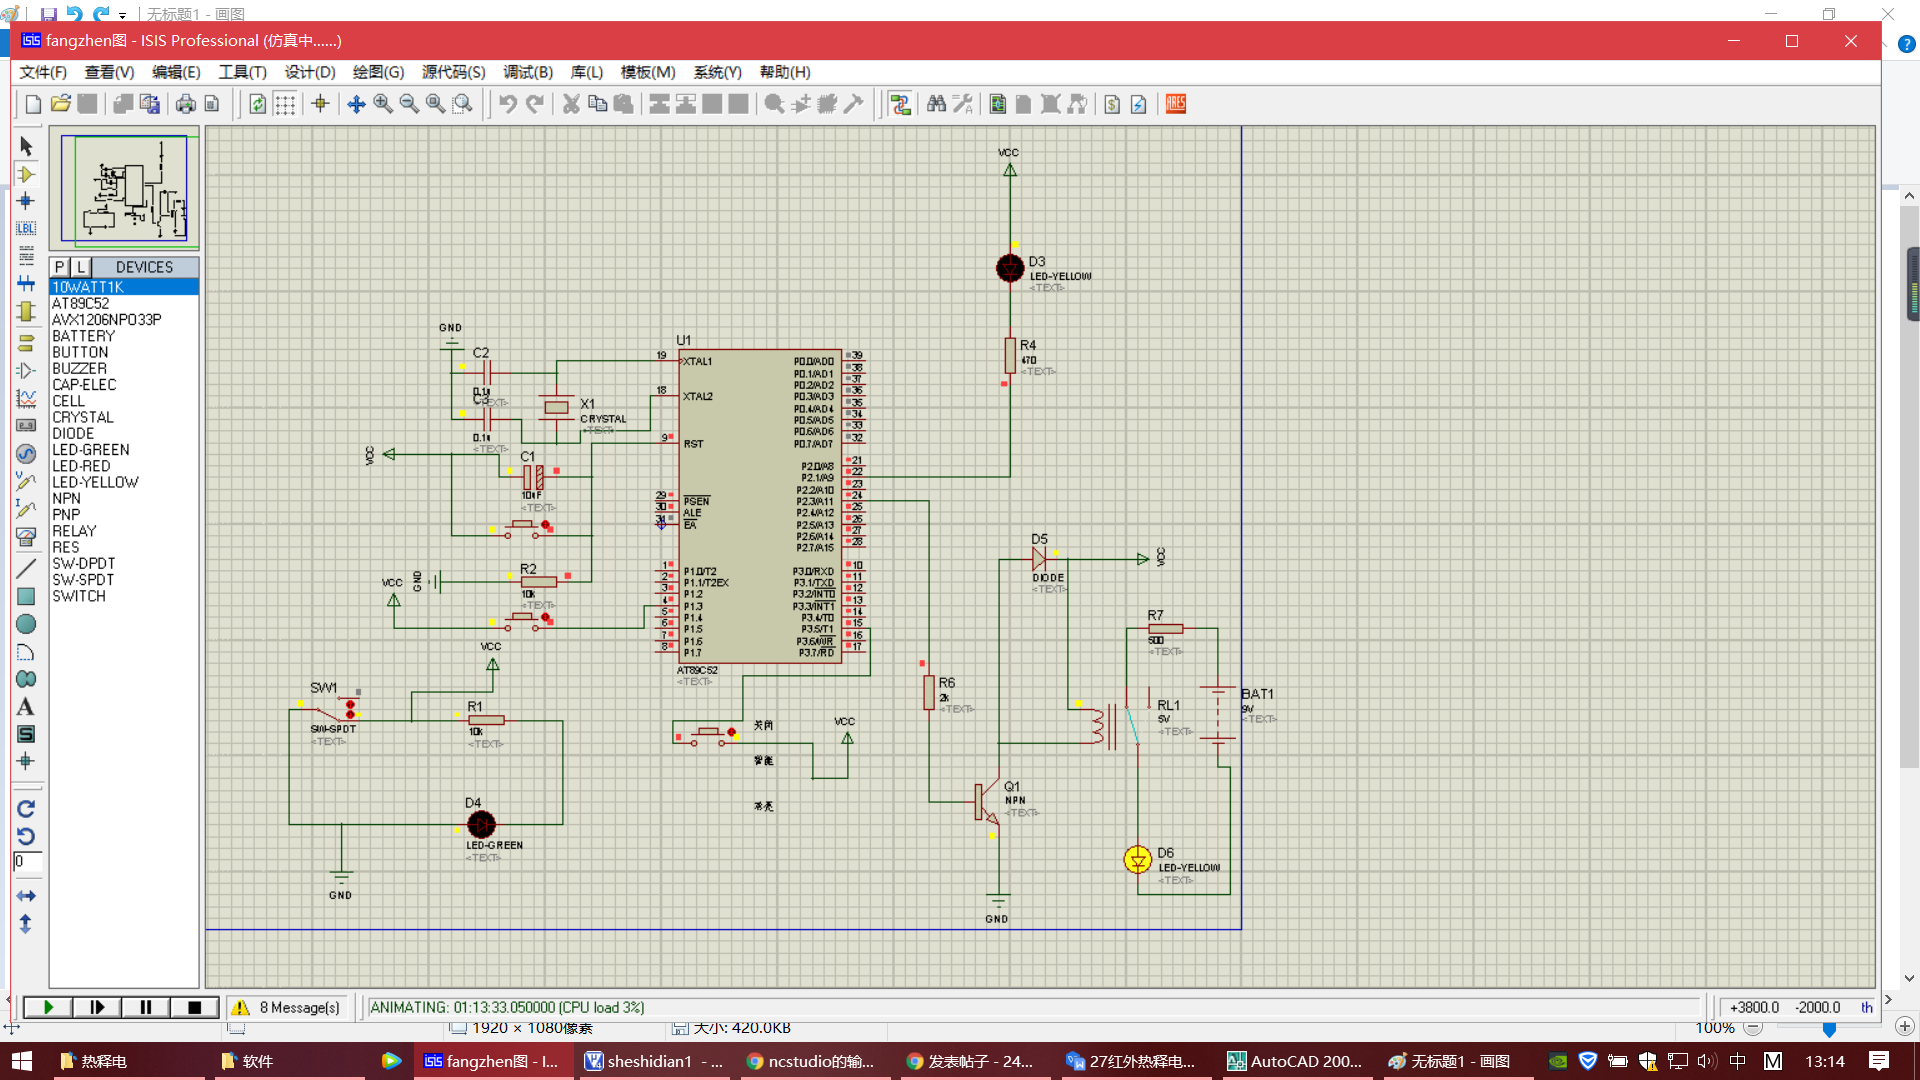Image resolution: width=1920 pixels, height=1080 pixels.
Task: Select the Voltage probe tool
Action: pyautogui.click(x=26, y=482)
